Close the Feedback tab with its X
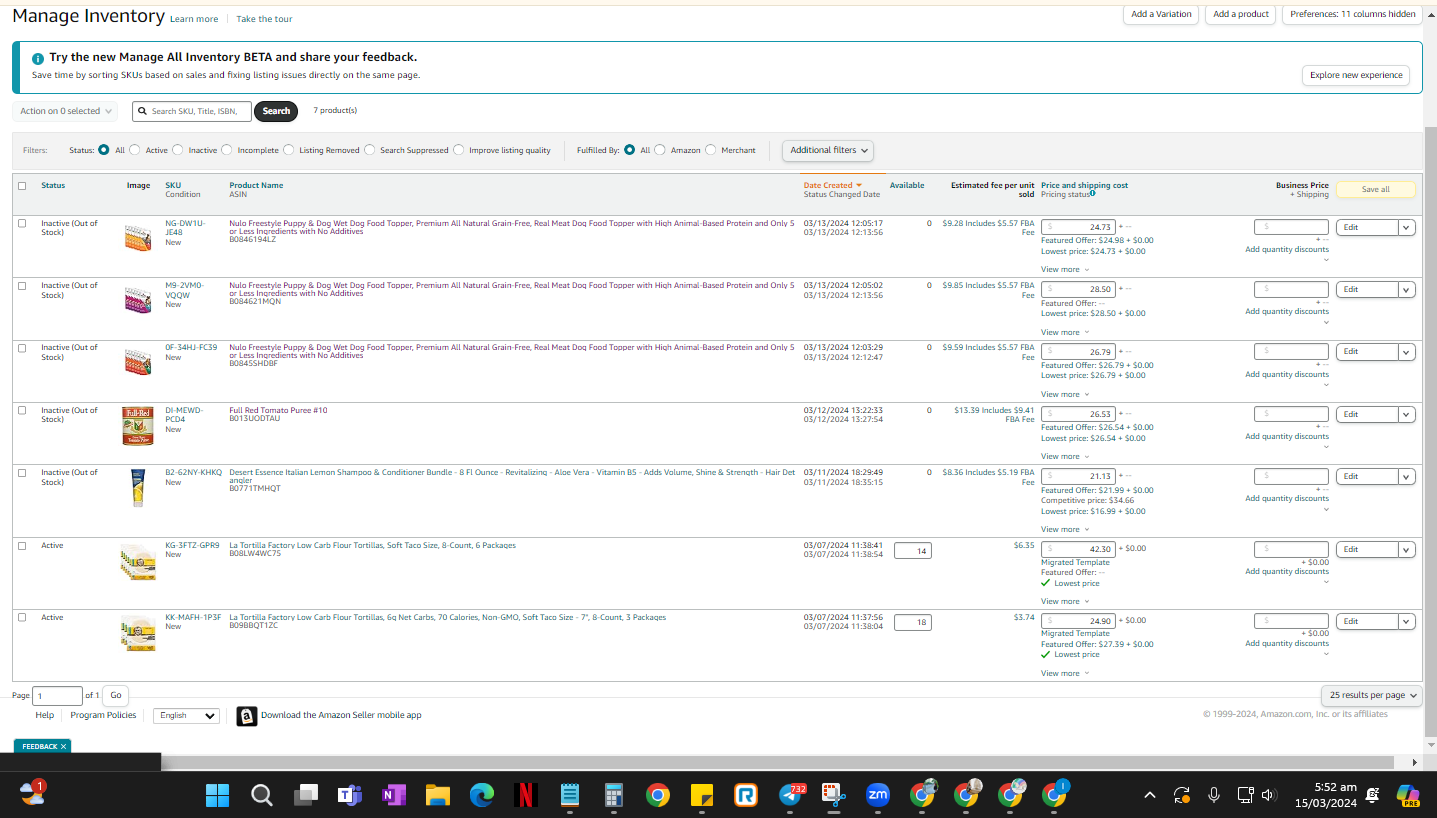The height and width of the screenshot is (818, 1437). pos(63,747)
